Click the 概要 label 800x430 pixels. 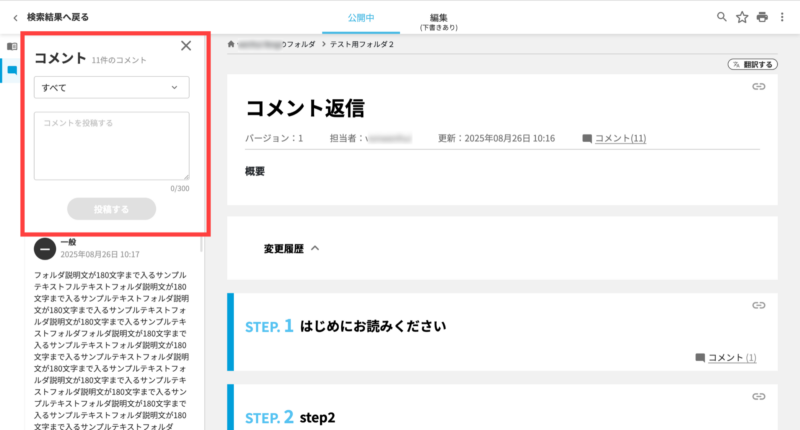click(x=255, y=171)
